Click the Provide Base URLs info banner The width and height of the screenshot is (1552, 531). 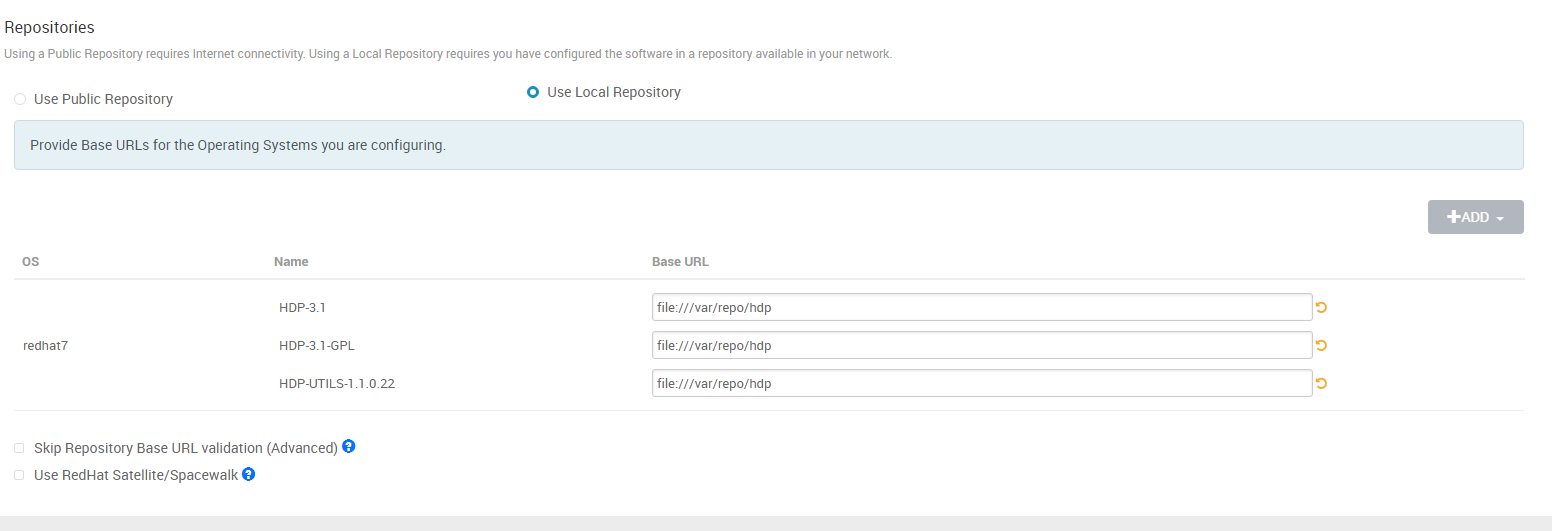(x=768, y=145)
